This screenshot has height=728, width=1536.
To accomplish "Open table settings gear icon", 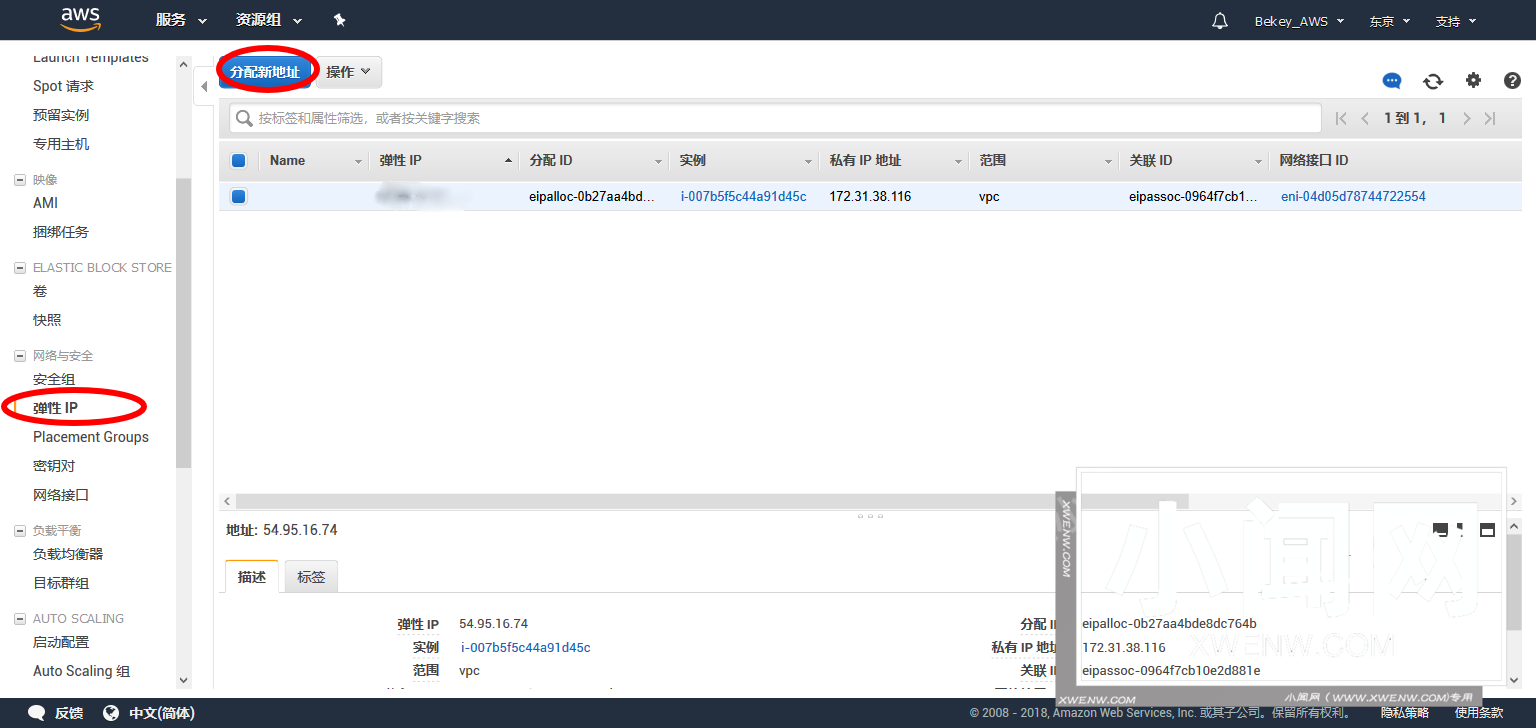I will [1473, 80].
